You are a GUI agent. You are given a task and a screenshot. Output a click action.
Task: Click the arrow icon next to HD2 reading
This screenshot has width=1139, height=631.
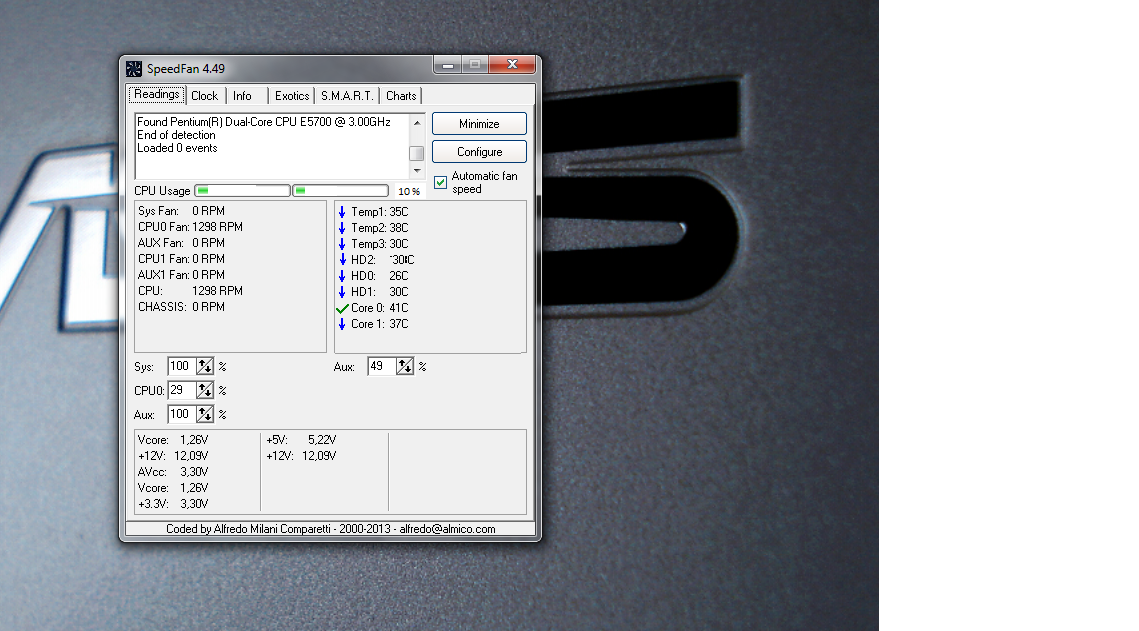coord(342,260)
